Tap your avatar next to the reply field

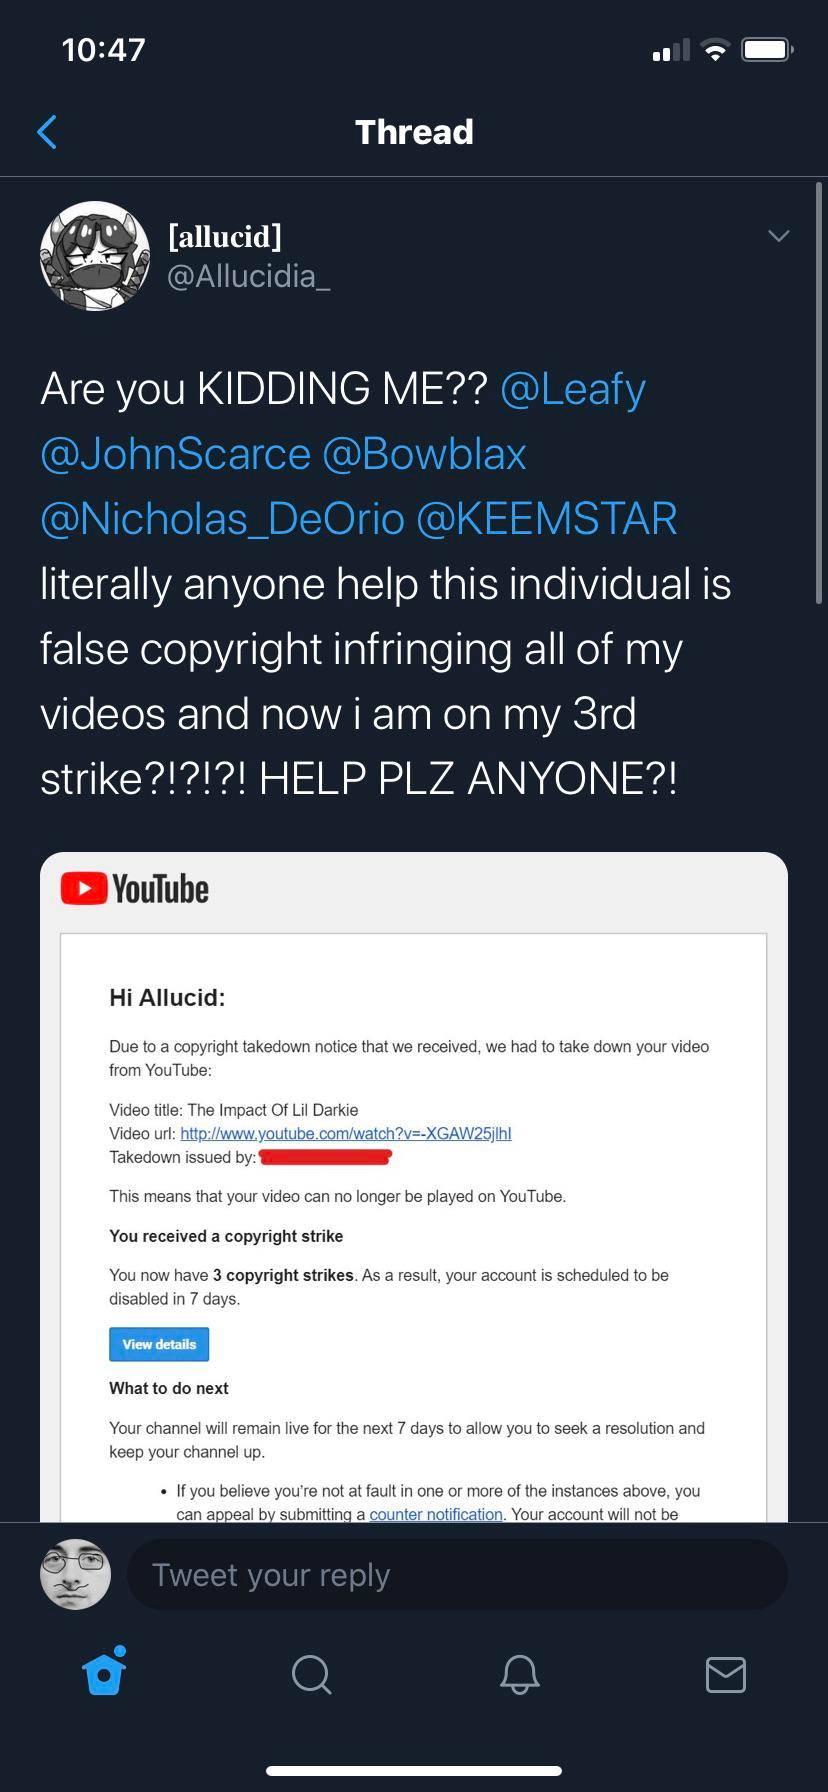[x=74, y=1573]
